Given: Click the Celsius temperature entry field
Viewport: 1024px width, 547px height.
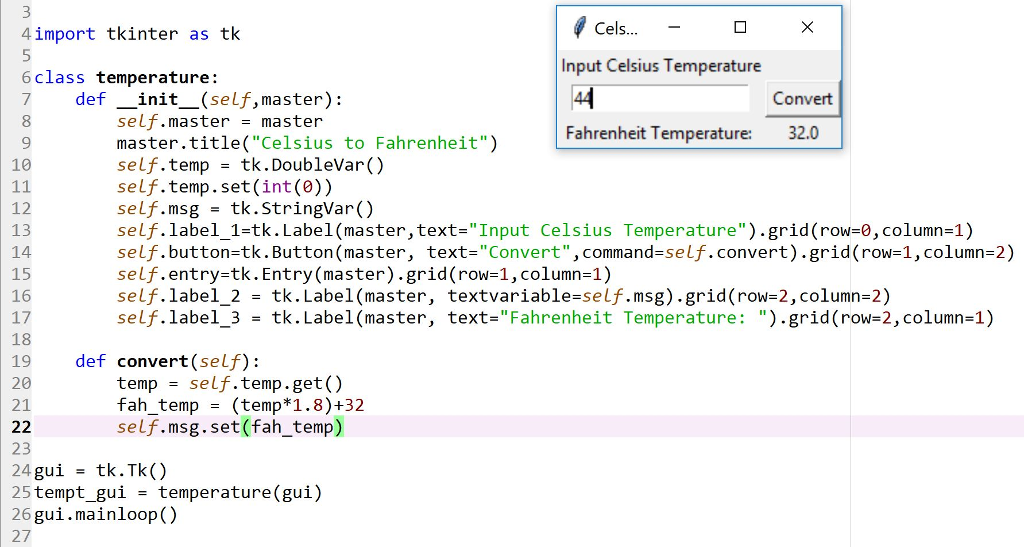Looking at the screenshot, I should point(660,99).
